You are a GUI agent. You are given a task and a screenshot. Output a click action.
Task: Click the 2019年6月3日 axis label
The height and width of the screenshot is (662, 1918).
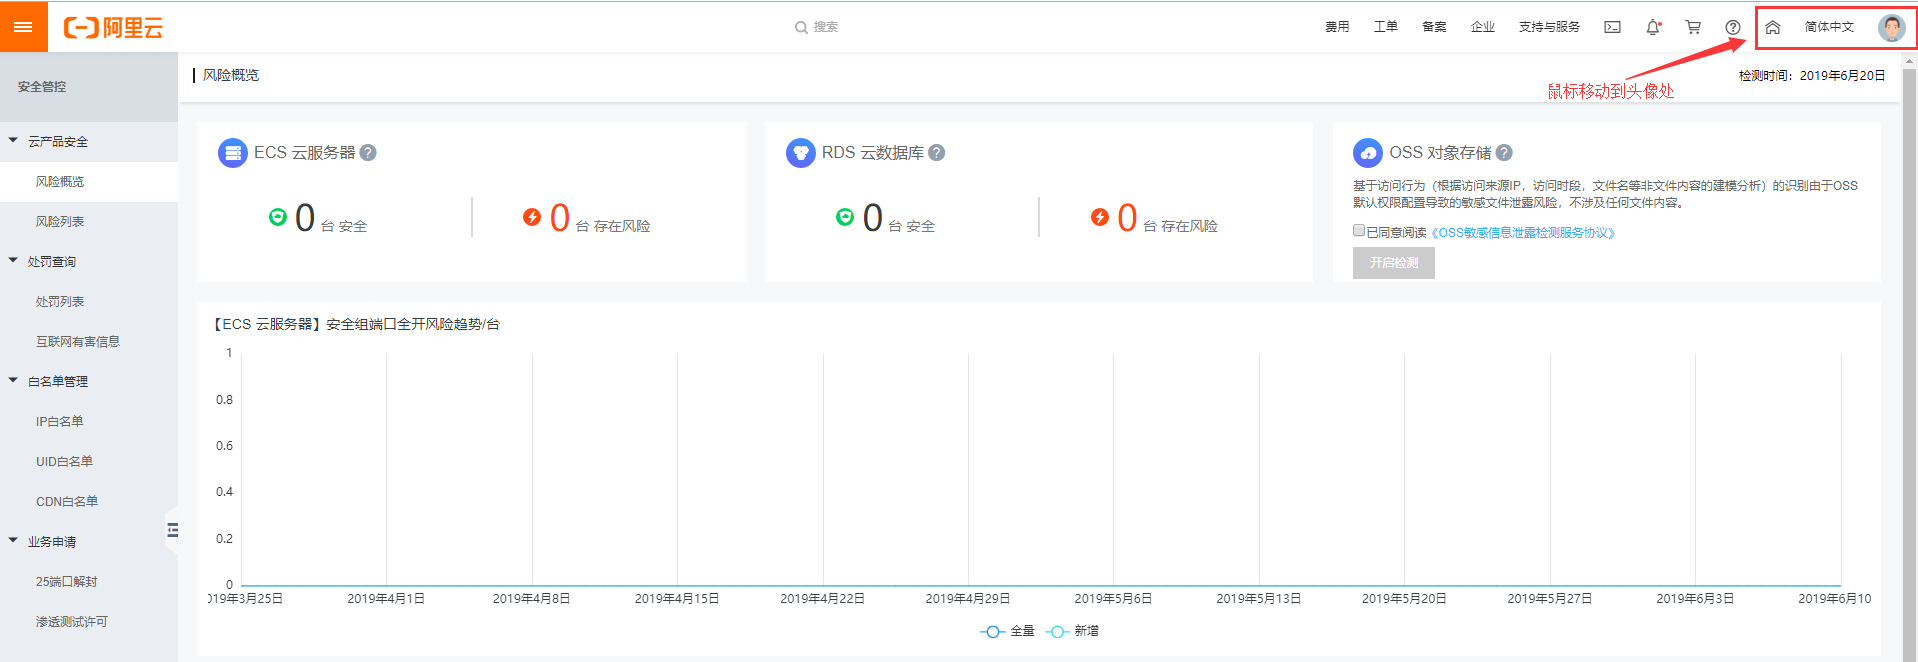1695,599
